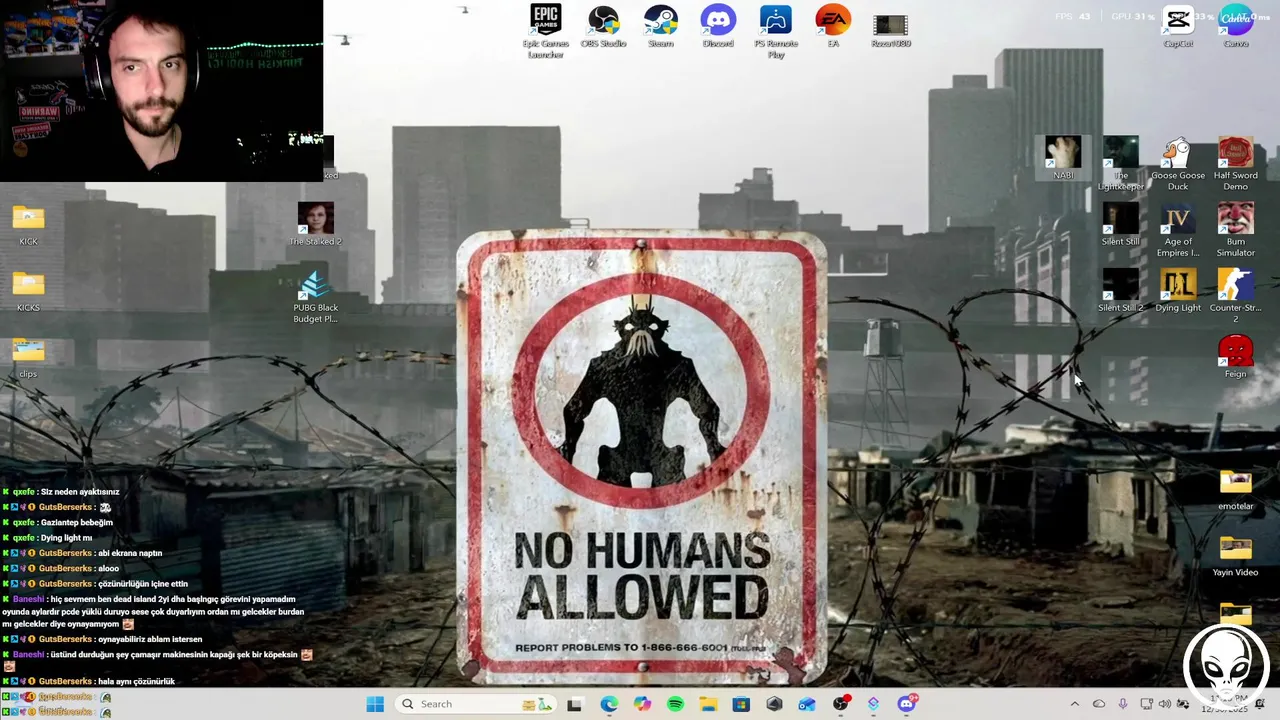The image size is (1280, 720).
Task: Select the emotelar folder
Action: coord(1236,490)
